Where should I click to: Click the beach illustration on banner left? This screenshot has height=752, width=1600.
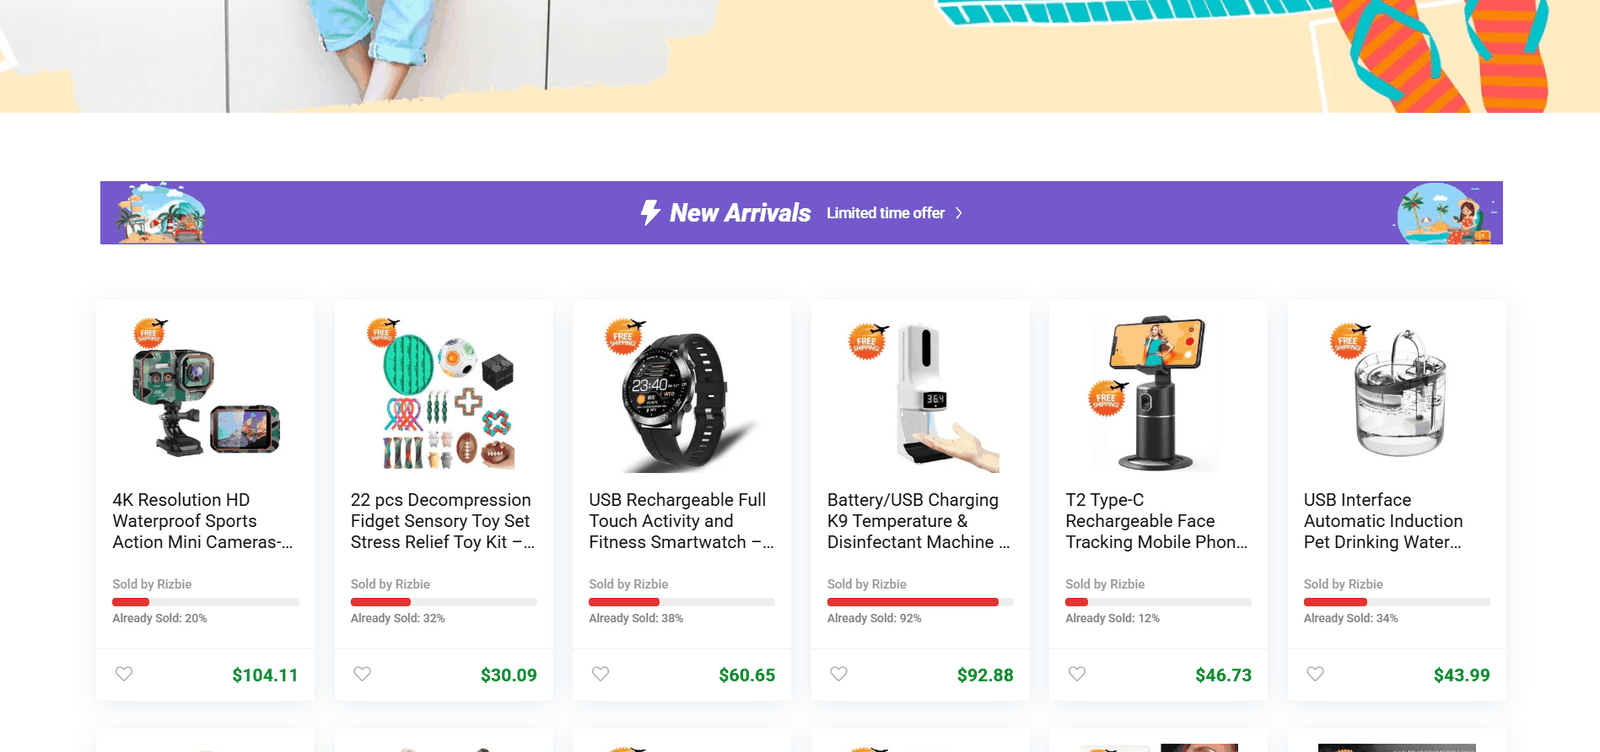[160, 213]
